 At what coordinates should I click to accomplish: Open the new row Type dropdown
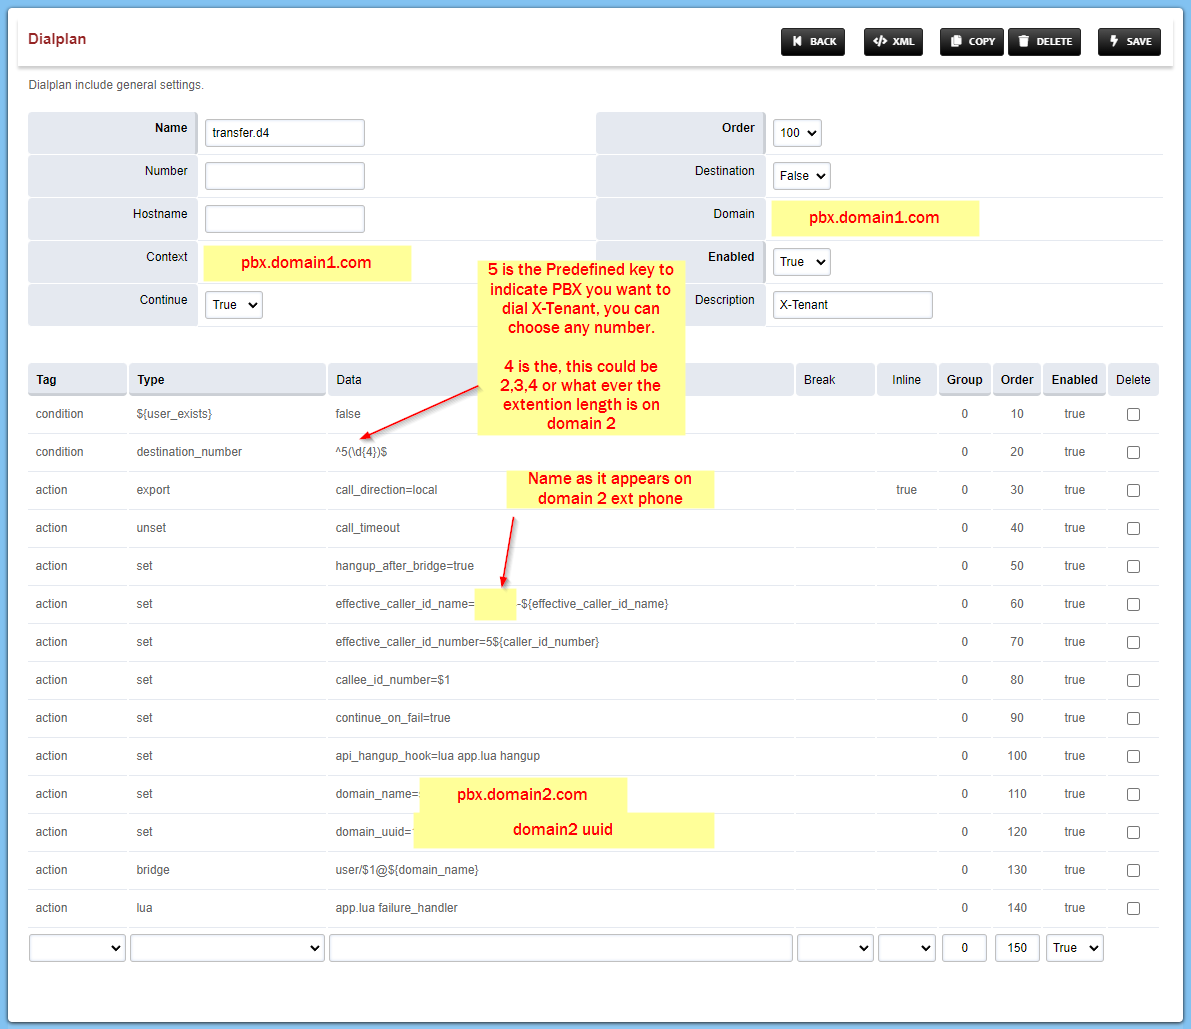pyautogui.click(x=227, y=947)
